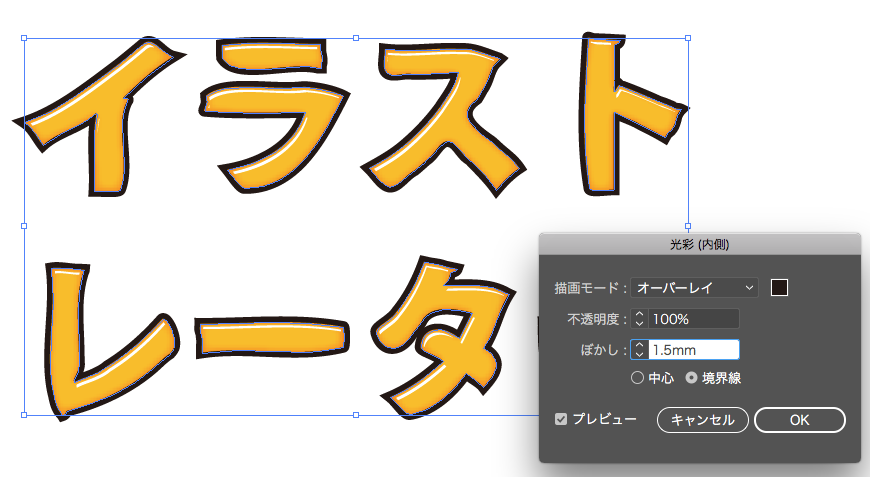Screen dimensions: 870x477
Task: Click the top-left selection handle
Action: pos(24,38)
